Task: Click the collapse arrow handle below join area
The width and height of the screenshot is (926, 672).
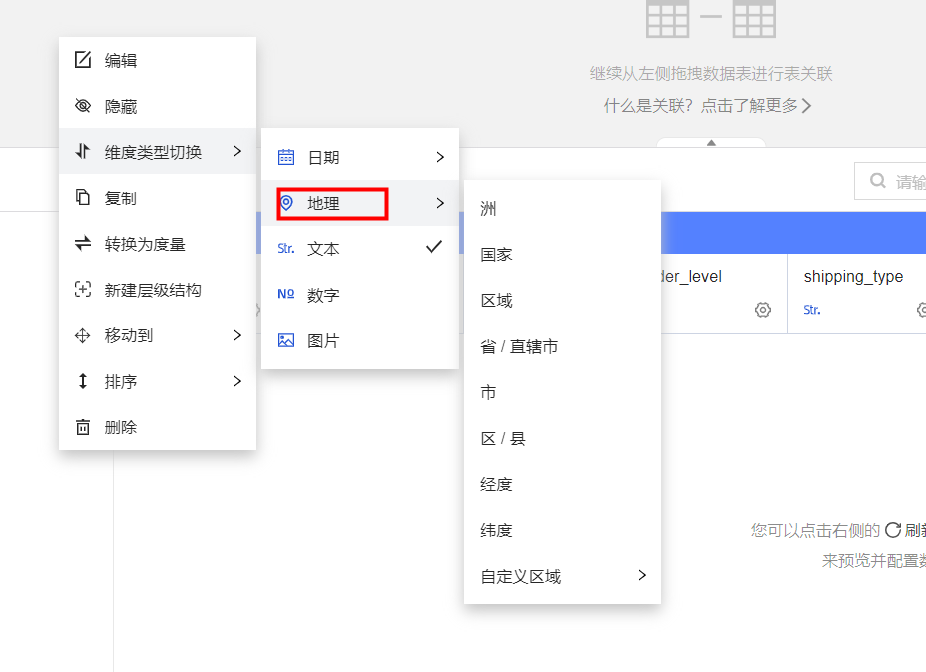Action: pos(711,143)
